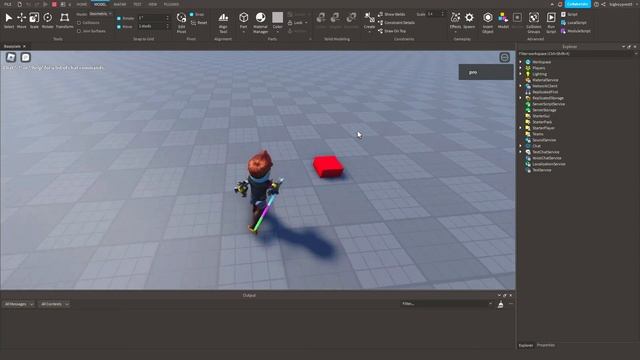The height and width of the screenshot is (360, 640).
Task: Switch to the TEST ribbon tab
Action: pos(137,4)
